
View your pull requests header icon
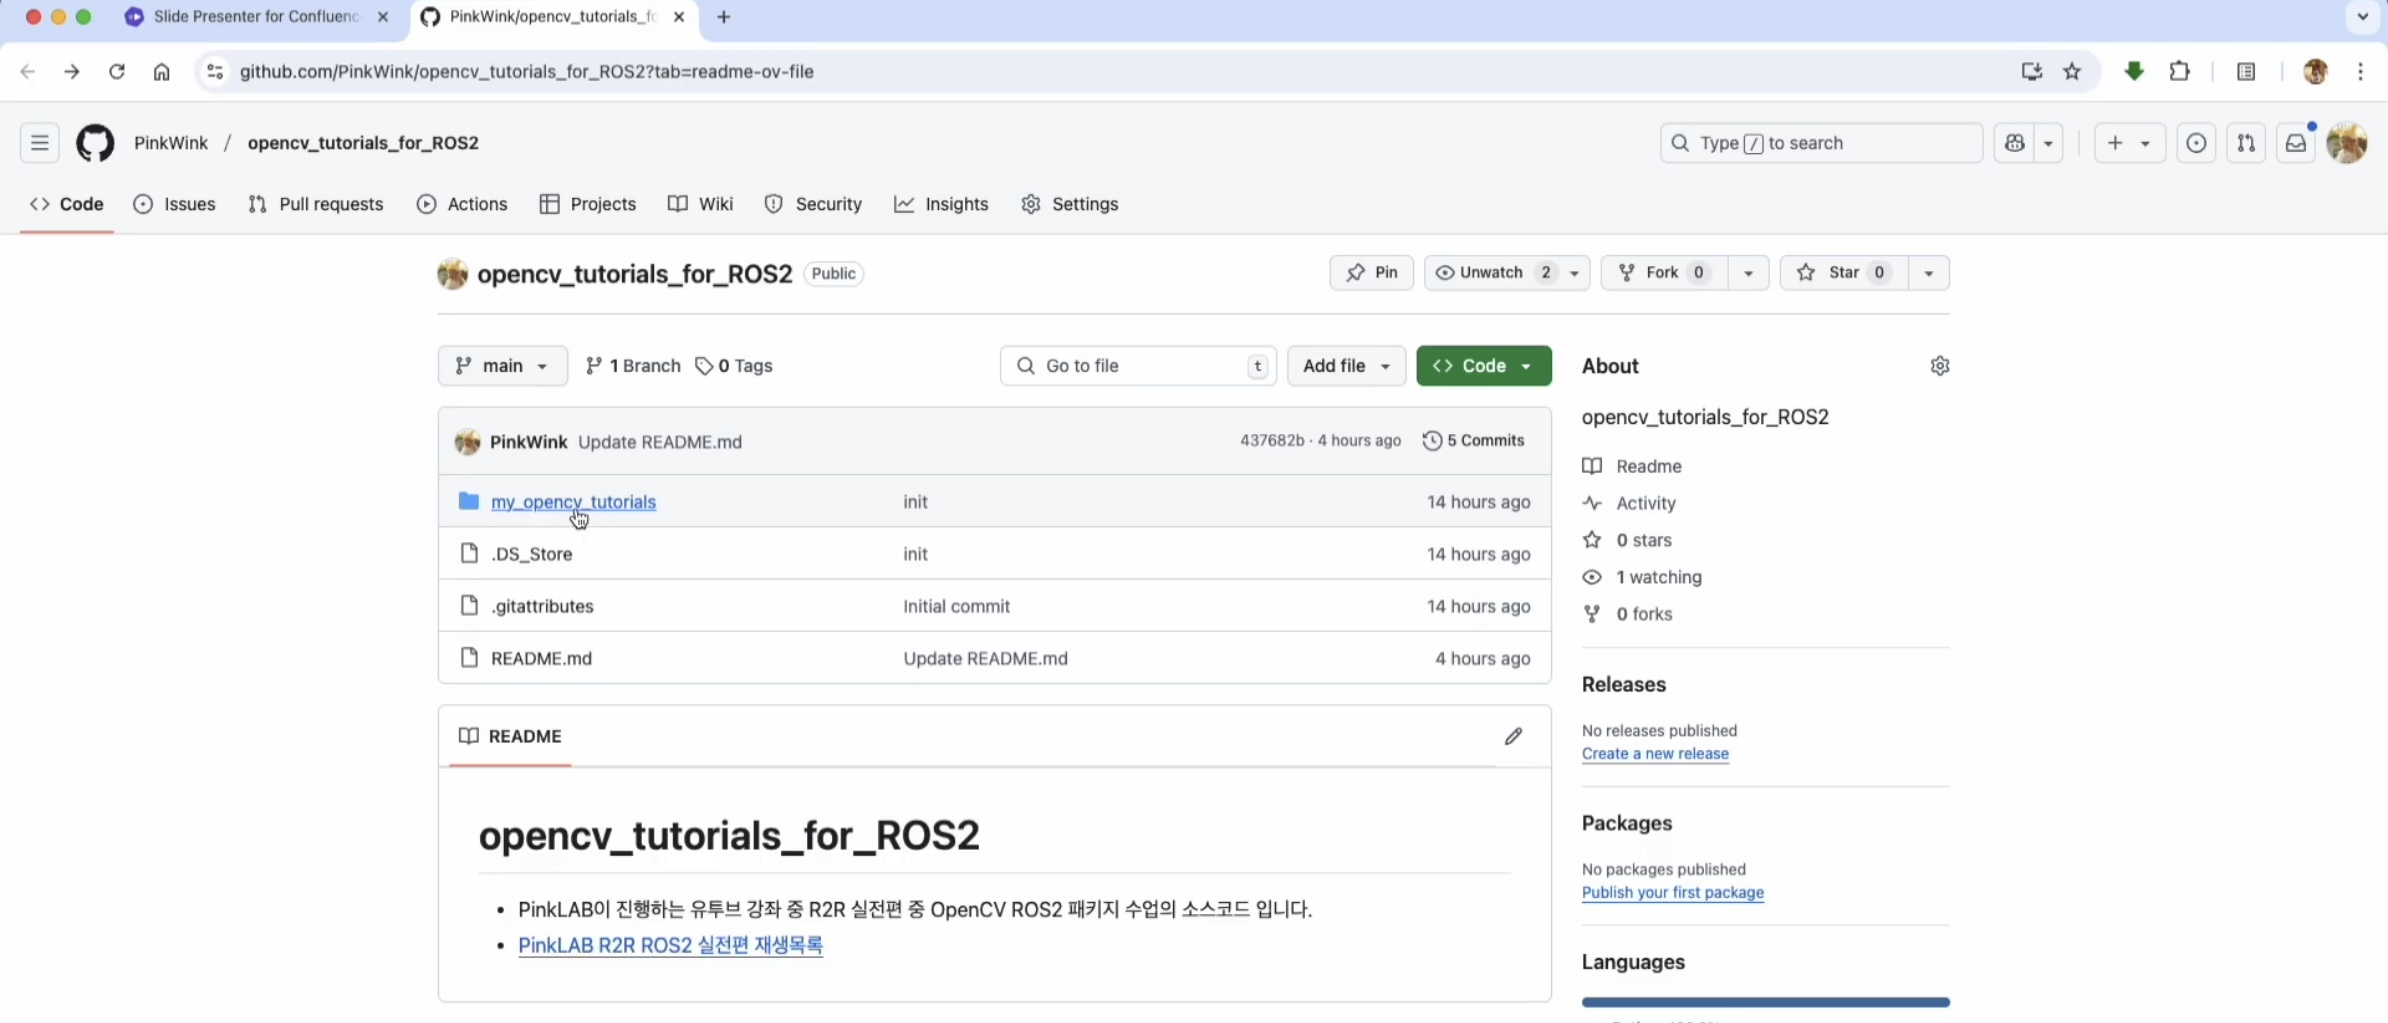coord(2246,143)
